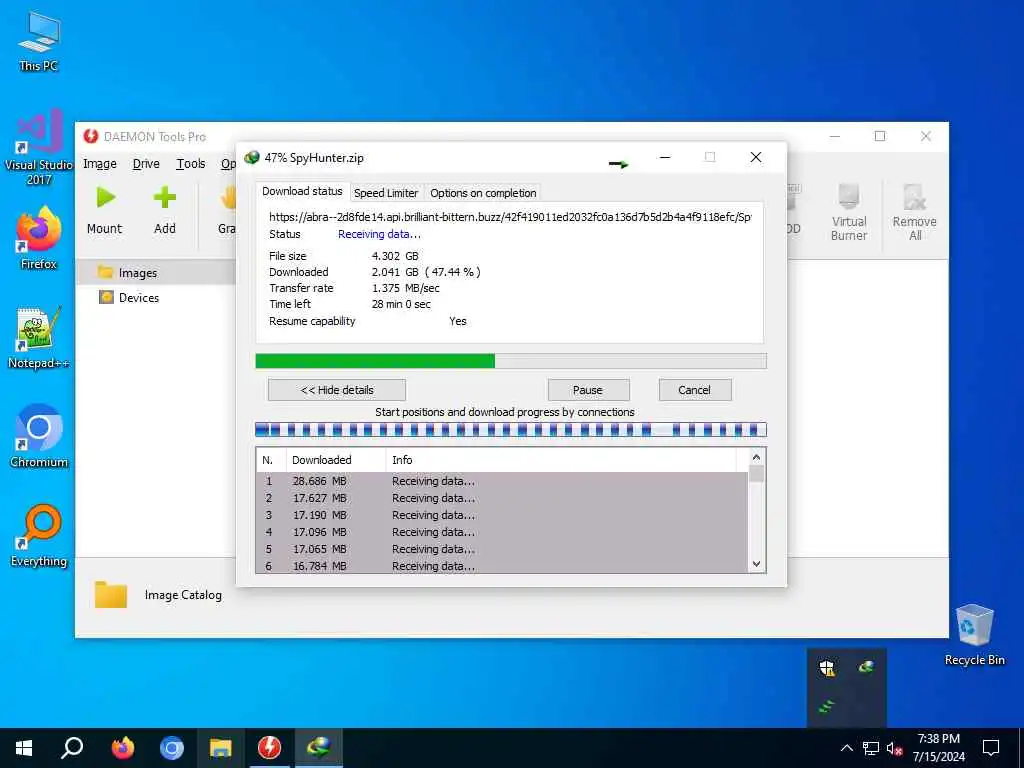
Task: Select connection row with 17.190 MB
Action: point(502,515)
